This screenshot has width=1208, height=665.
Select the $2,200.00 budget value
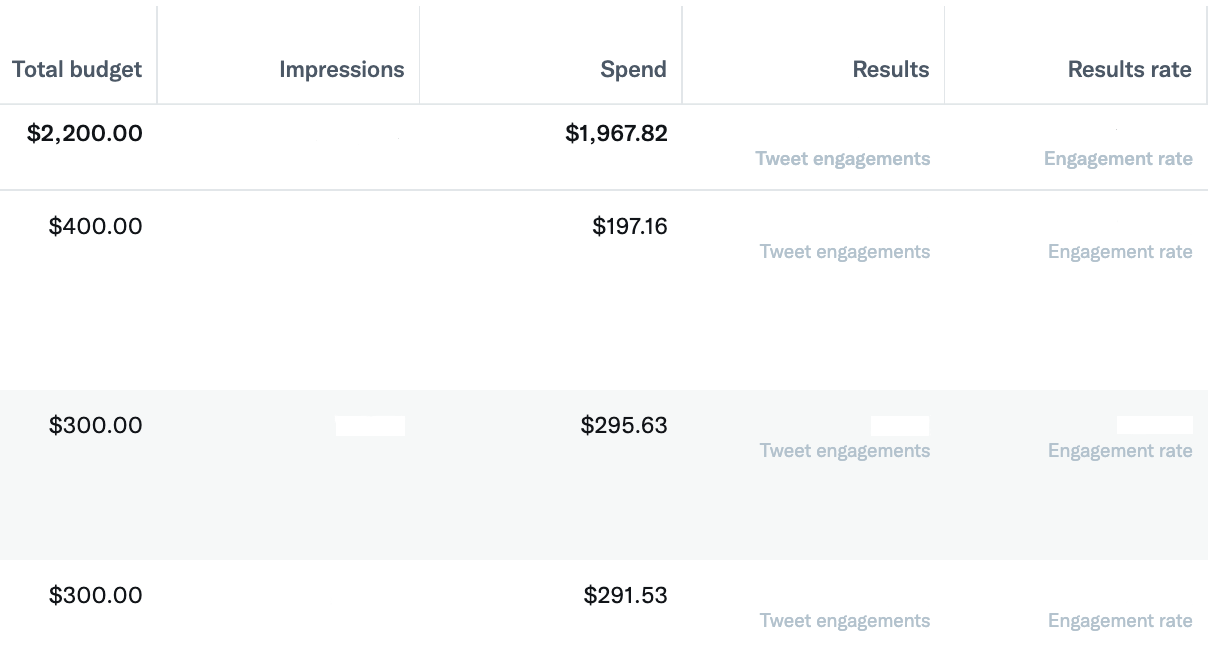[86, 133]
